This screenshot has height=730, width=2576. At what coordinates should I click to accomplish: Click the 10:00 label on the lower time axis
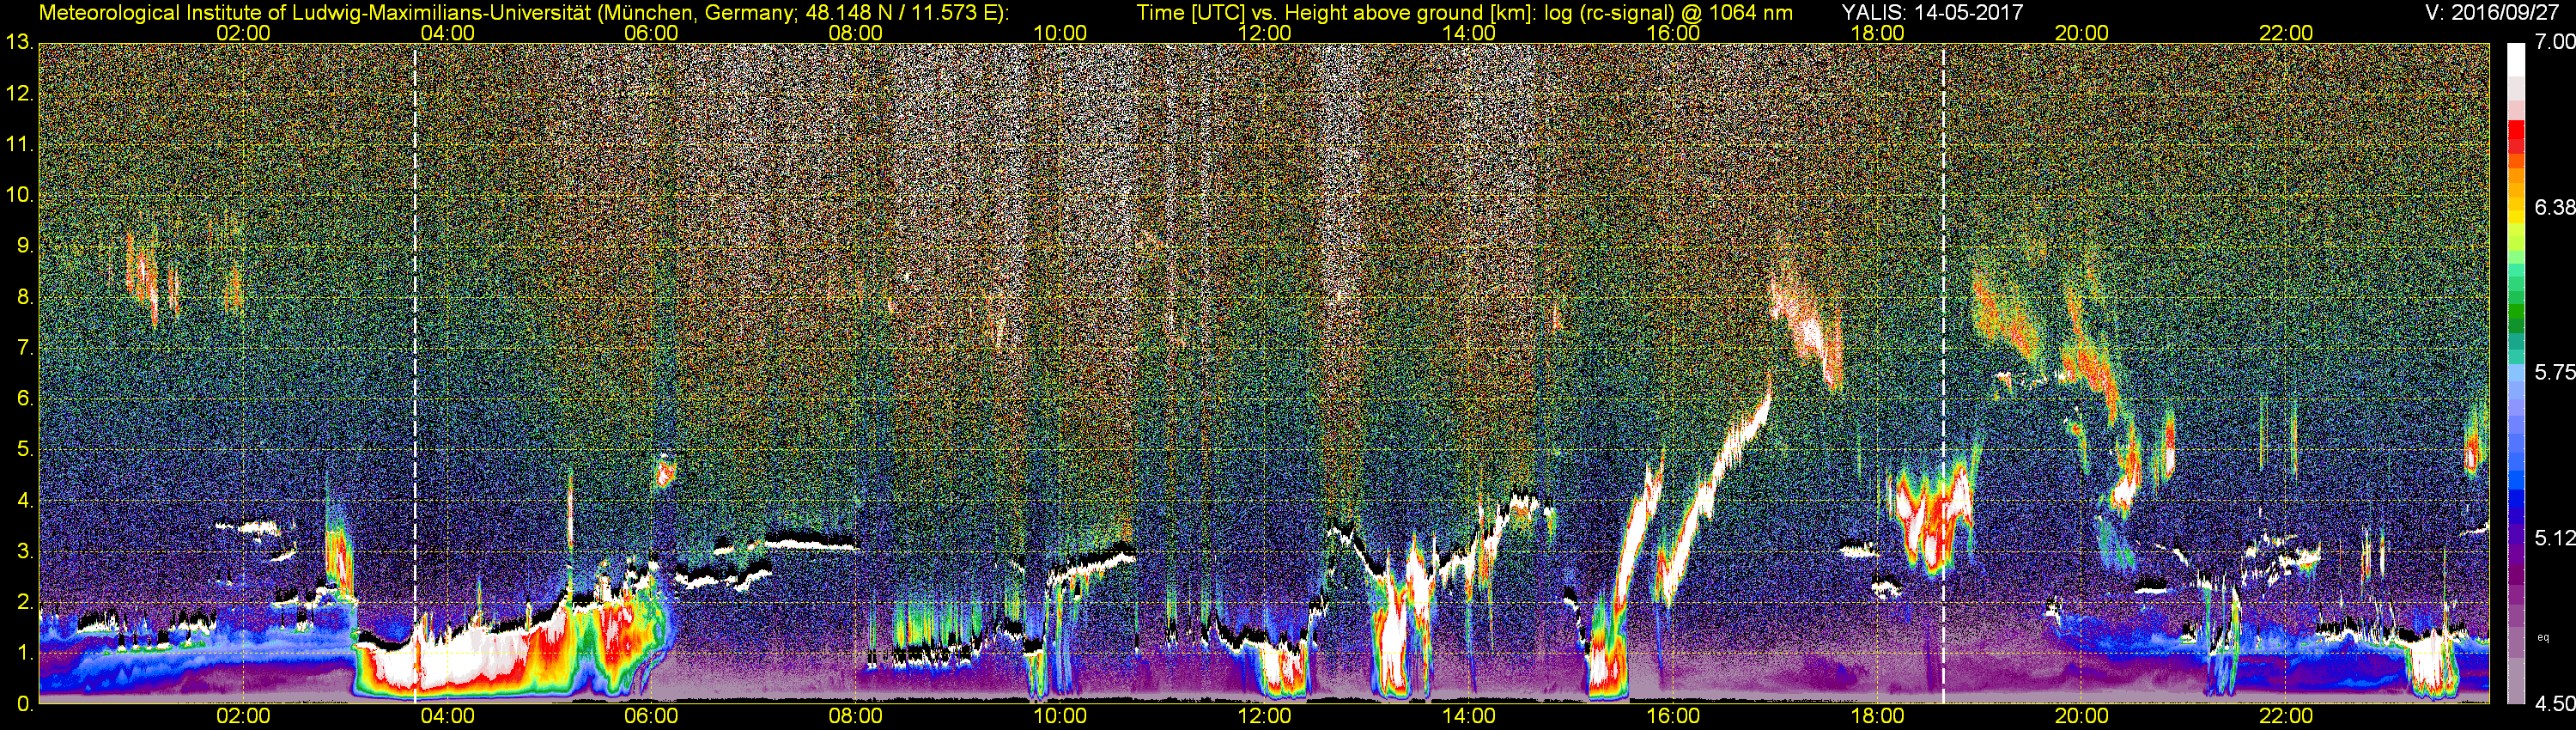pyautogui.click(x=1060, y=716)
